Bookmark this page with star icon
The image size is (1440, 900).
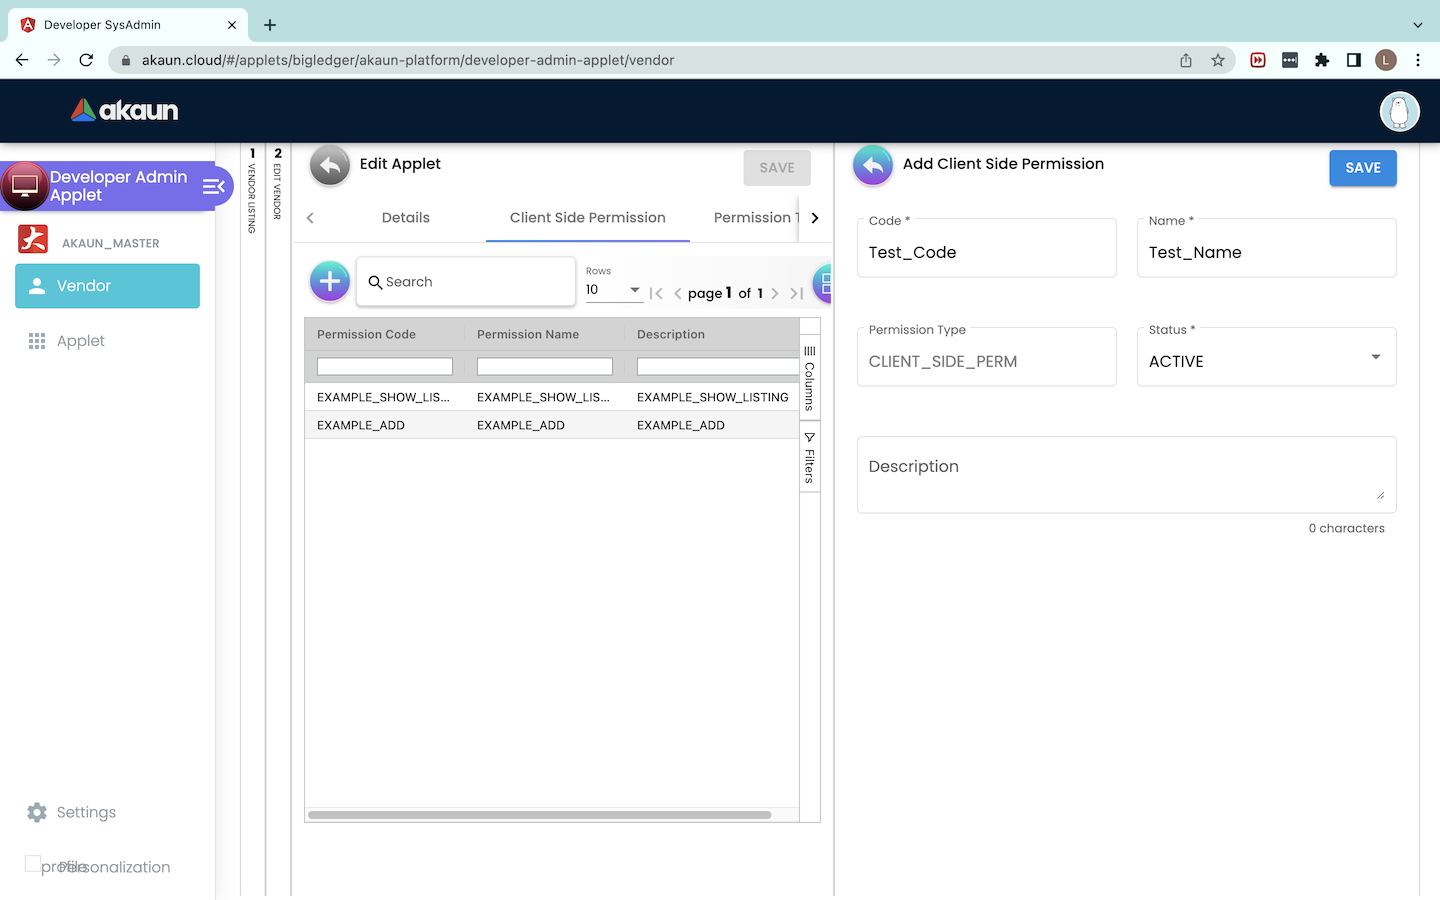point(1217,60)
